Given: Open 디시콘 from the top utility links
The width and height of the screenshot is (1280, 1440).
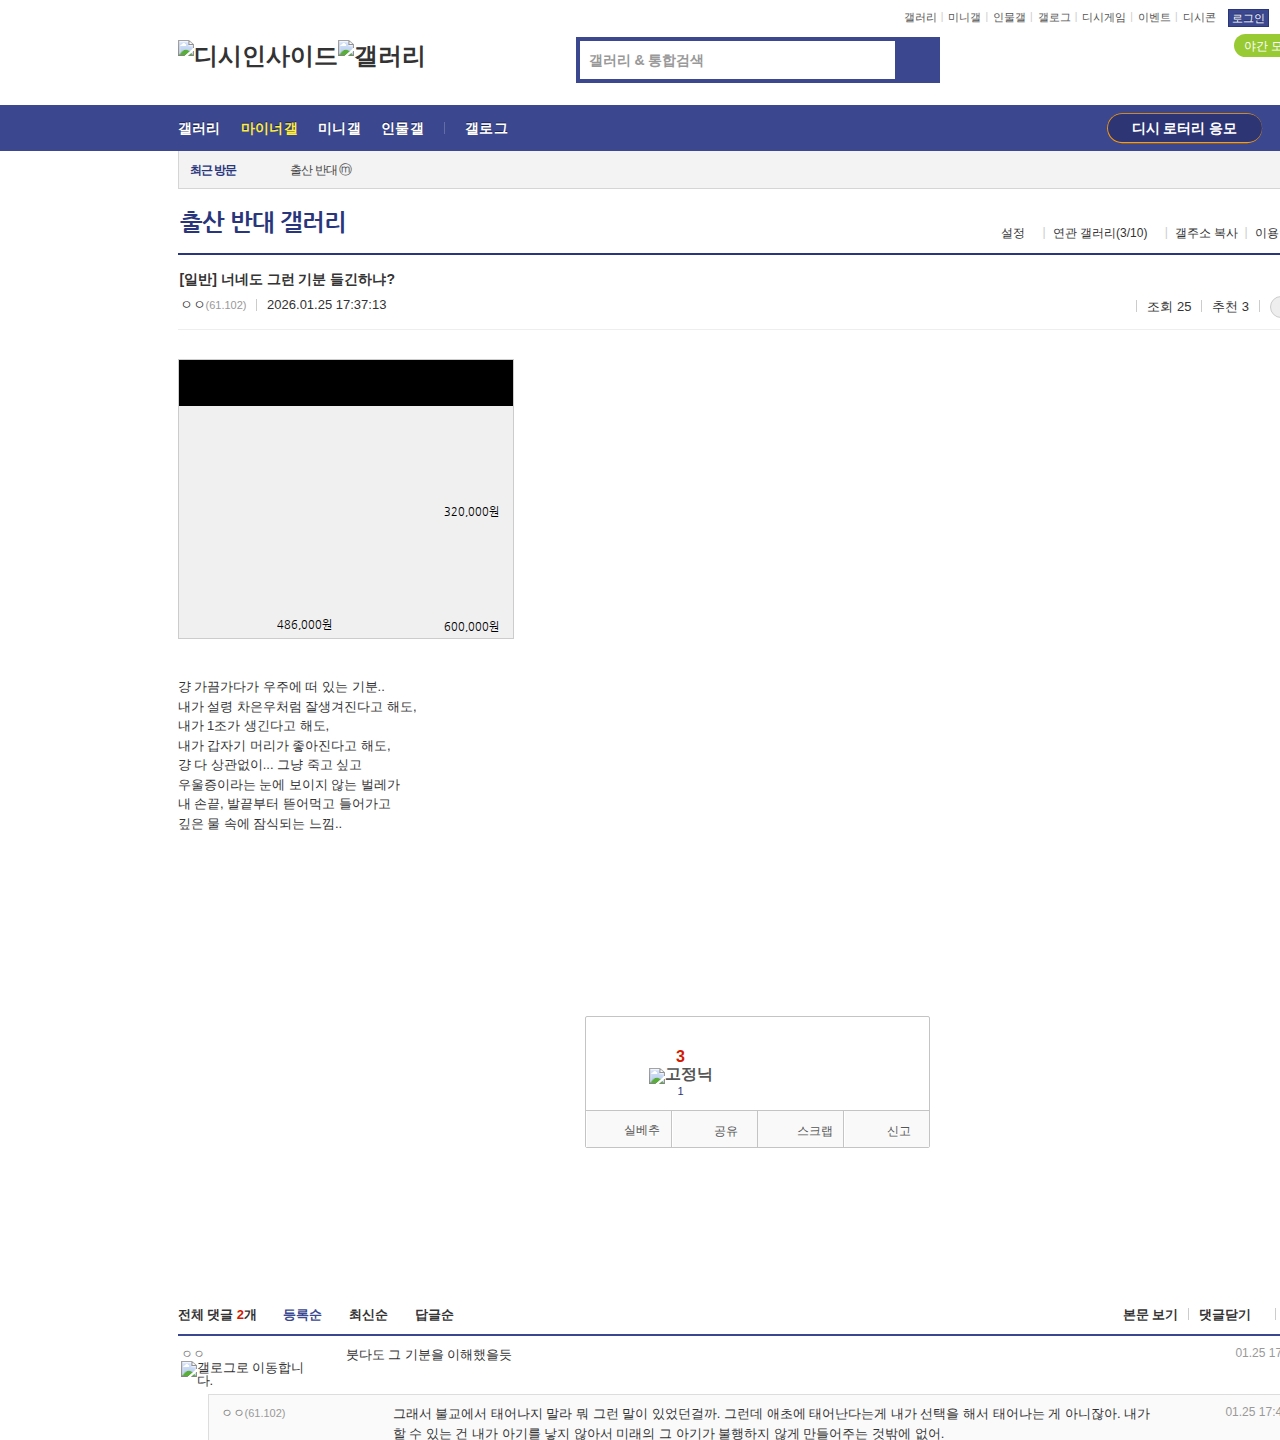Looking at the screenshot, I should click(1199, 17).
